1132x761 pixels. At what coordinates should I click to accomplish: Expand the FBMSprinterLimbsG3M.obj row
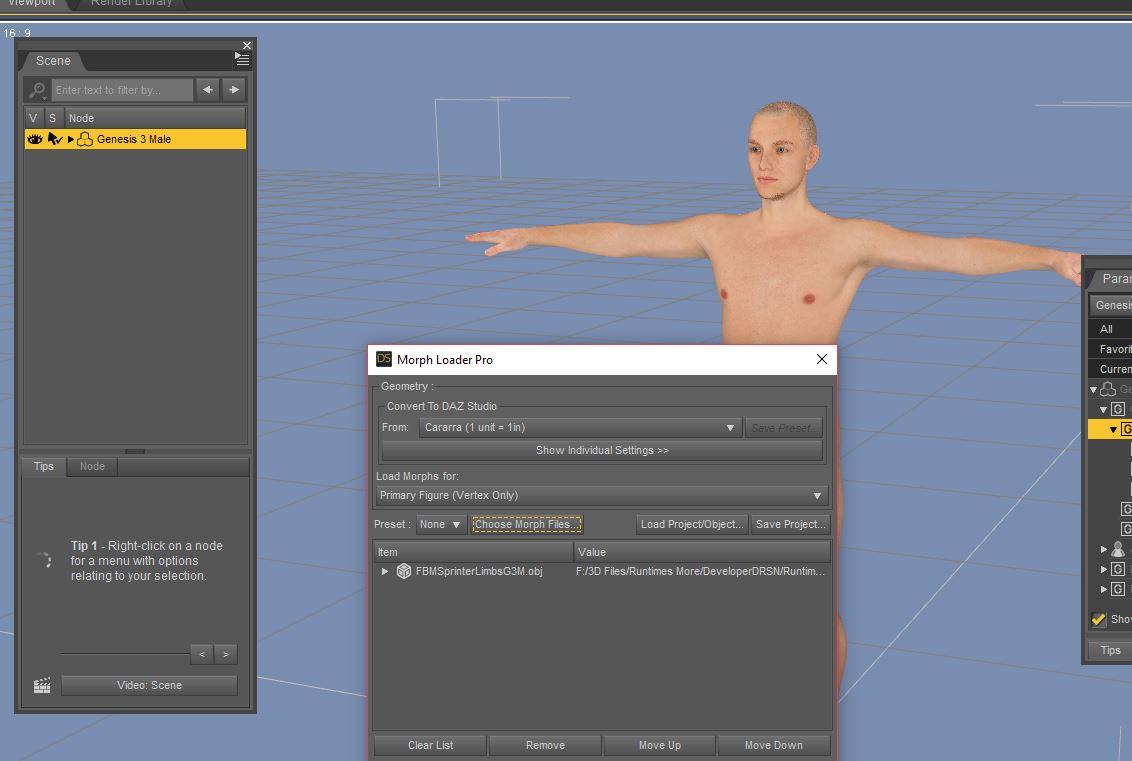(x=385, y=571)
